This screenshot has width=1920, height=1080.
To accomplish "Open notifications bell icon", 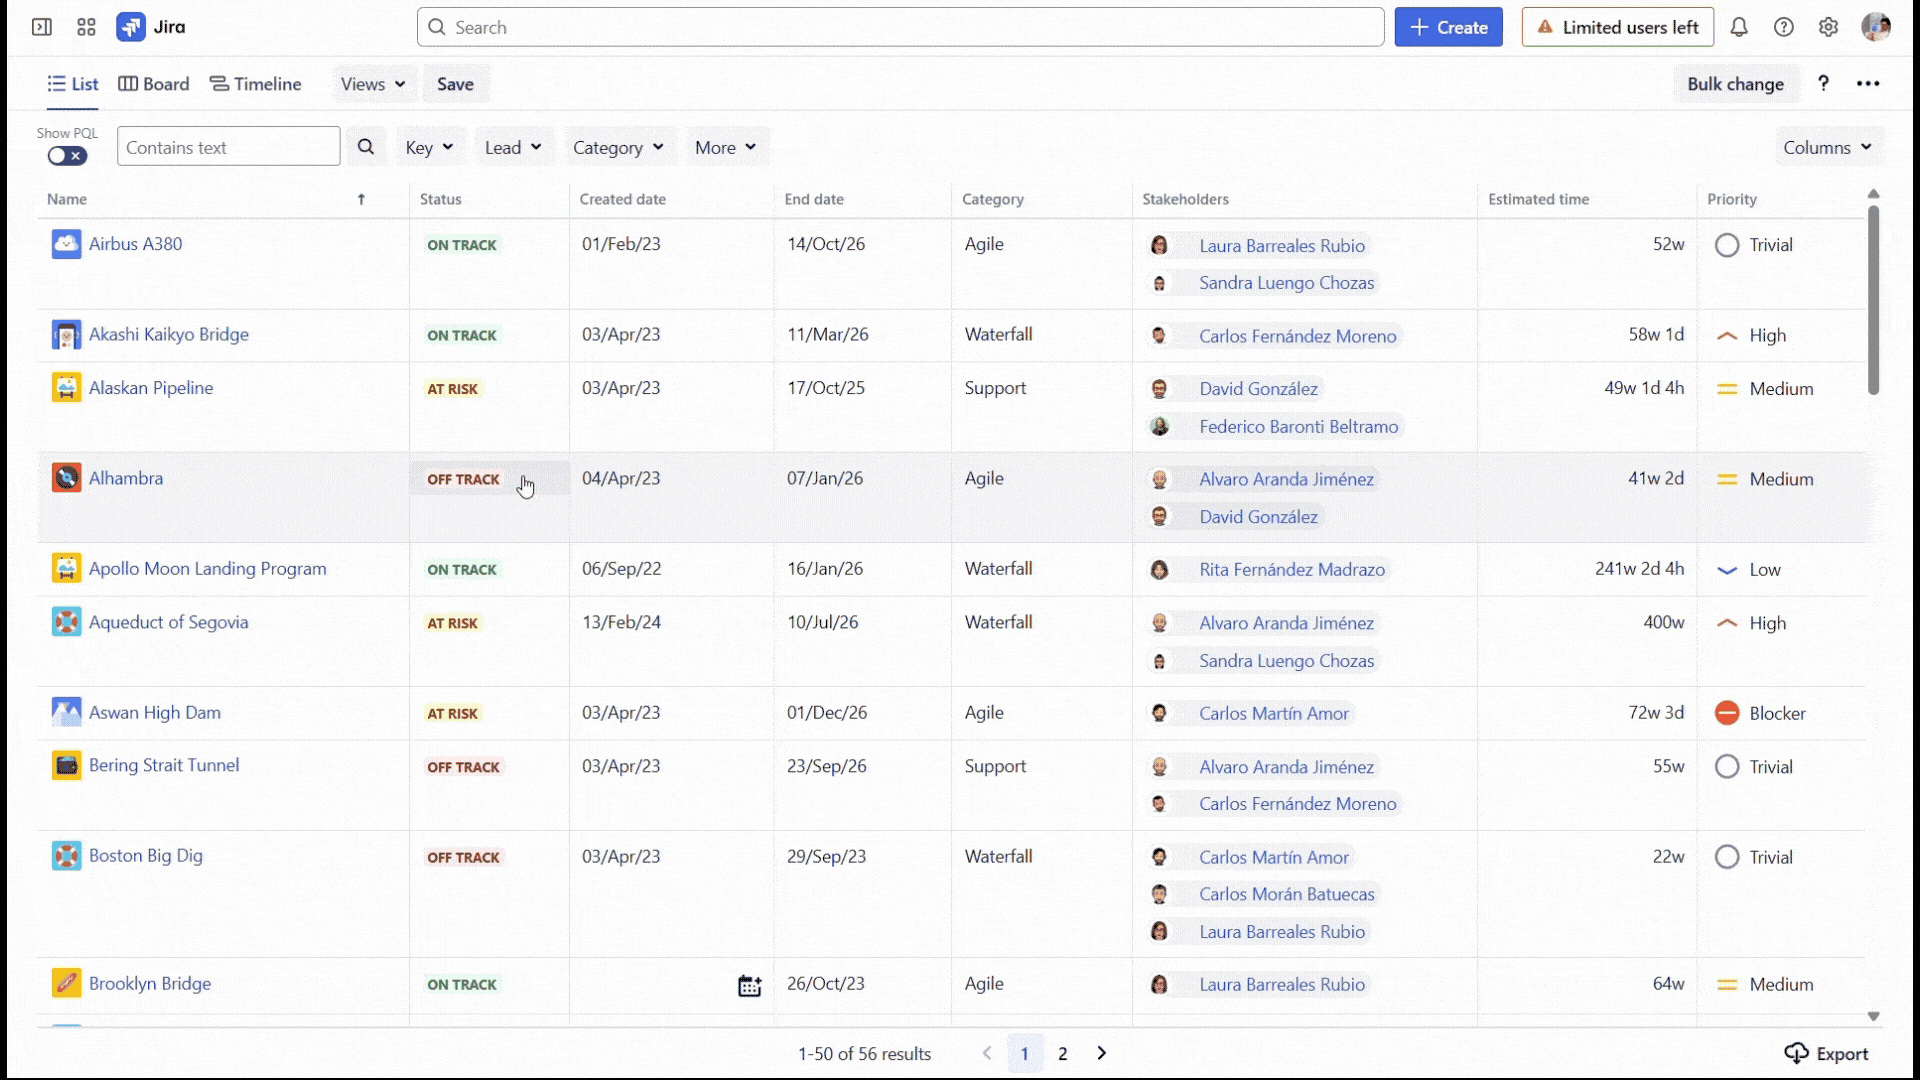I will tap(1739, 27).
